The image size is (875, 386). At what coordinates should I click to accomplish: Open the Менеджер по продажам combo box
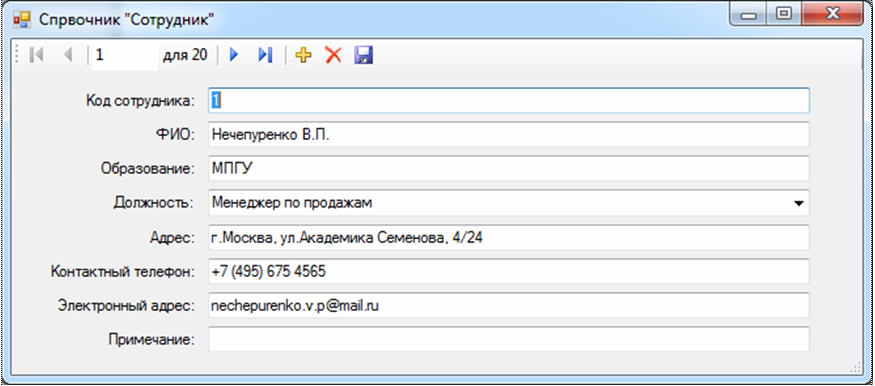(x=508, y=203)
